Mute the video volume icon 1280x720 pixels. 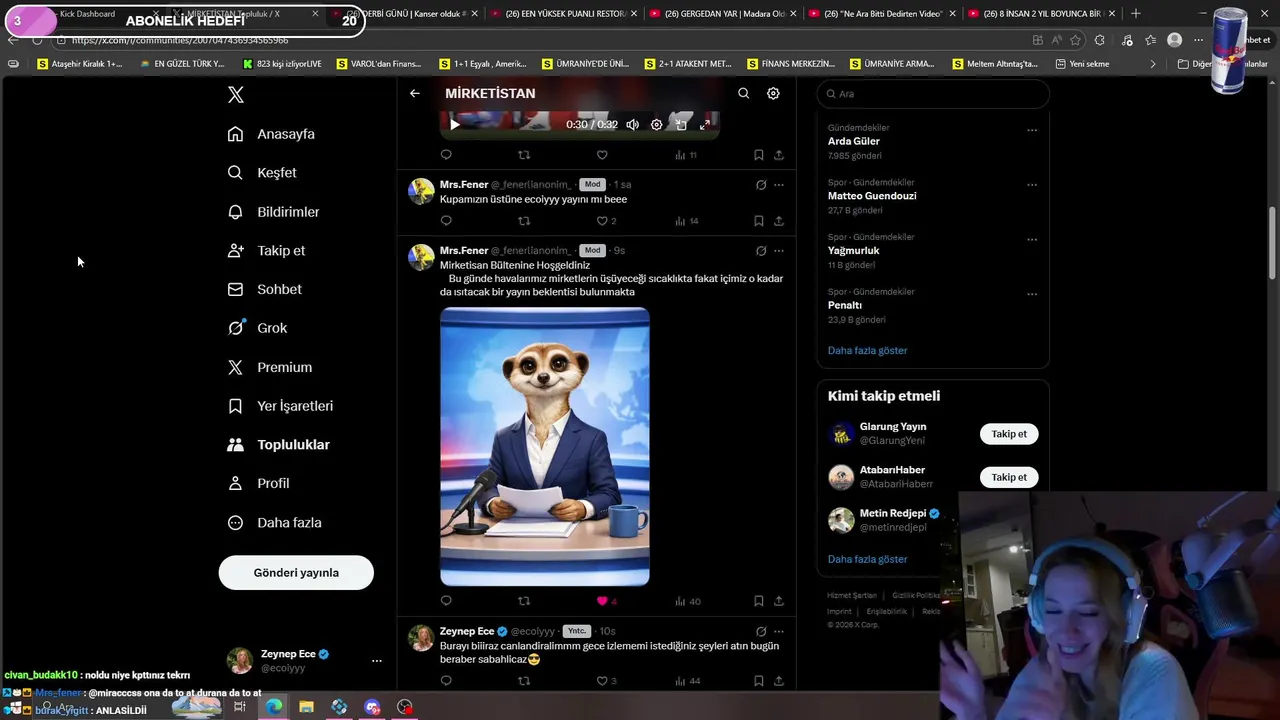pos(633,125)
